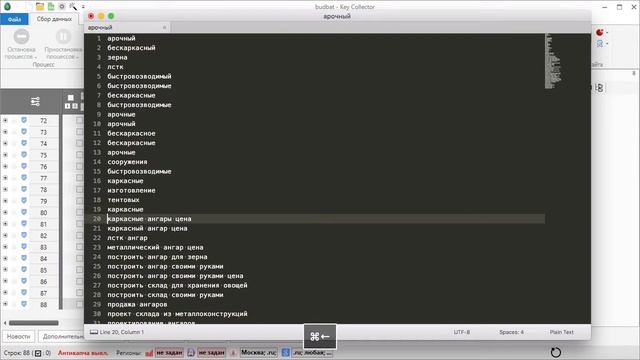Expand row 82 in the keyword table
Screen dimensions: 640x360
pyautogui.click(x=5, y=235)
